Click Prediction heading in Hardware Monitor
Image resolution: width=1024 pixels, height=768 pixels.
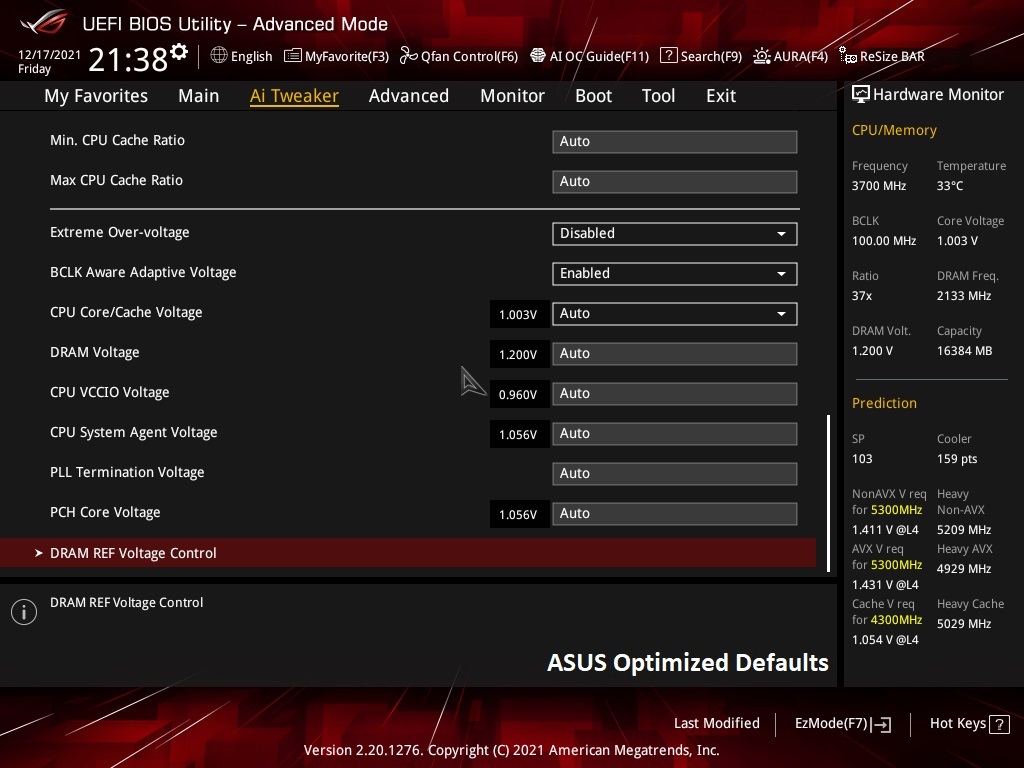coord(884,403)
